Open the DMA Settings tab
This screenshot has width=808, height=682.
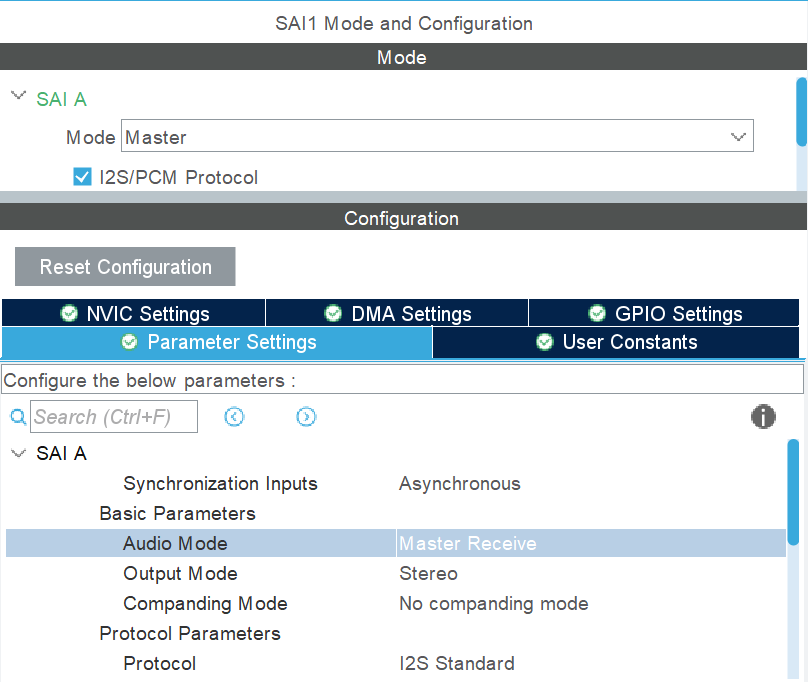coord(398,313)
